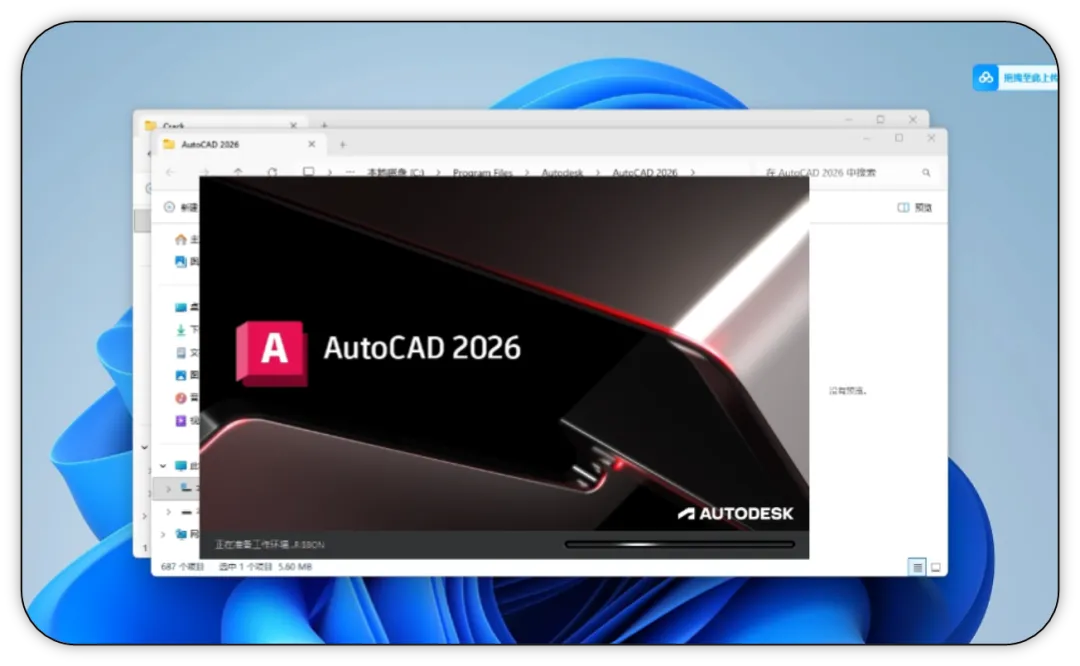Refresh the AutoCAD 2026 folder

(x=272, y=172)
